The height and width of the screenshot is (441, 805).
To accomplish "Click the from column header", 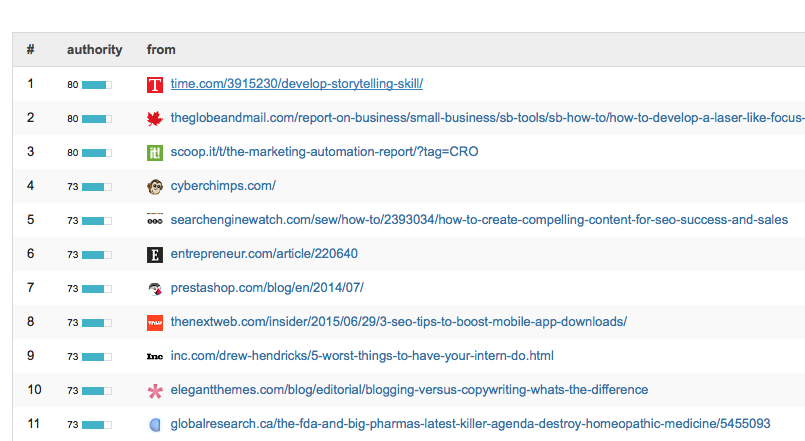I will click(161, 50).
